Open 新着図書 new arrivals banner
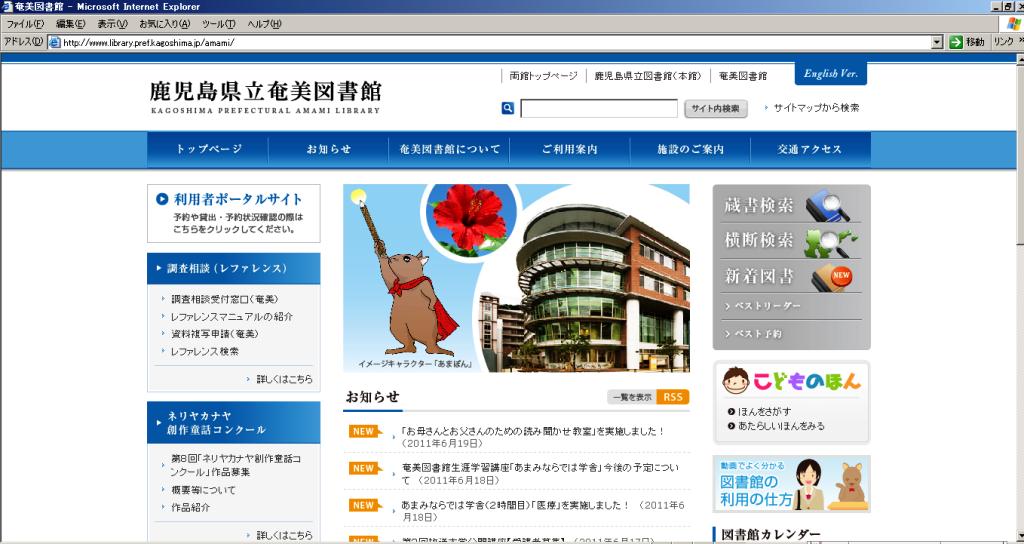Viewport: 1024px width, 544px height. [791, 276]
